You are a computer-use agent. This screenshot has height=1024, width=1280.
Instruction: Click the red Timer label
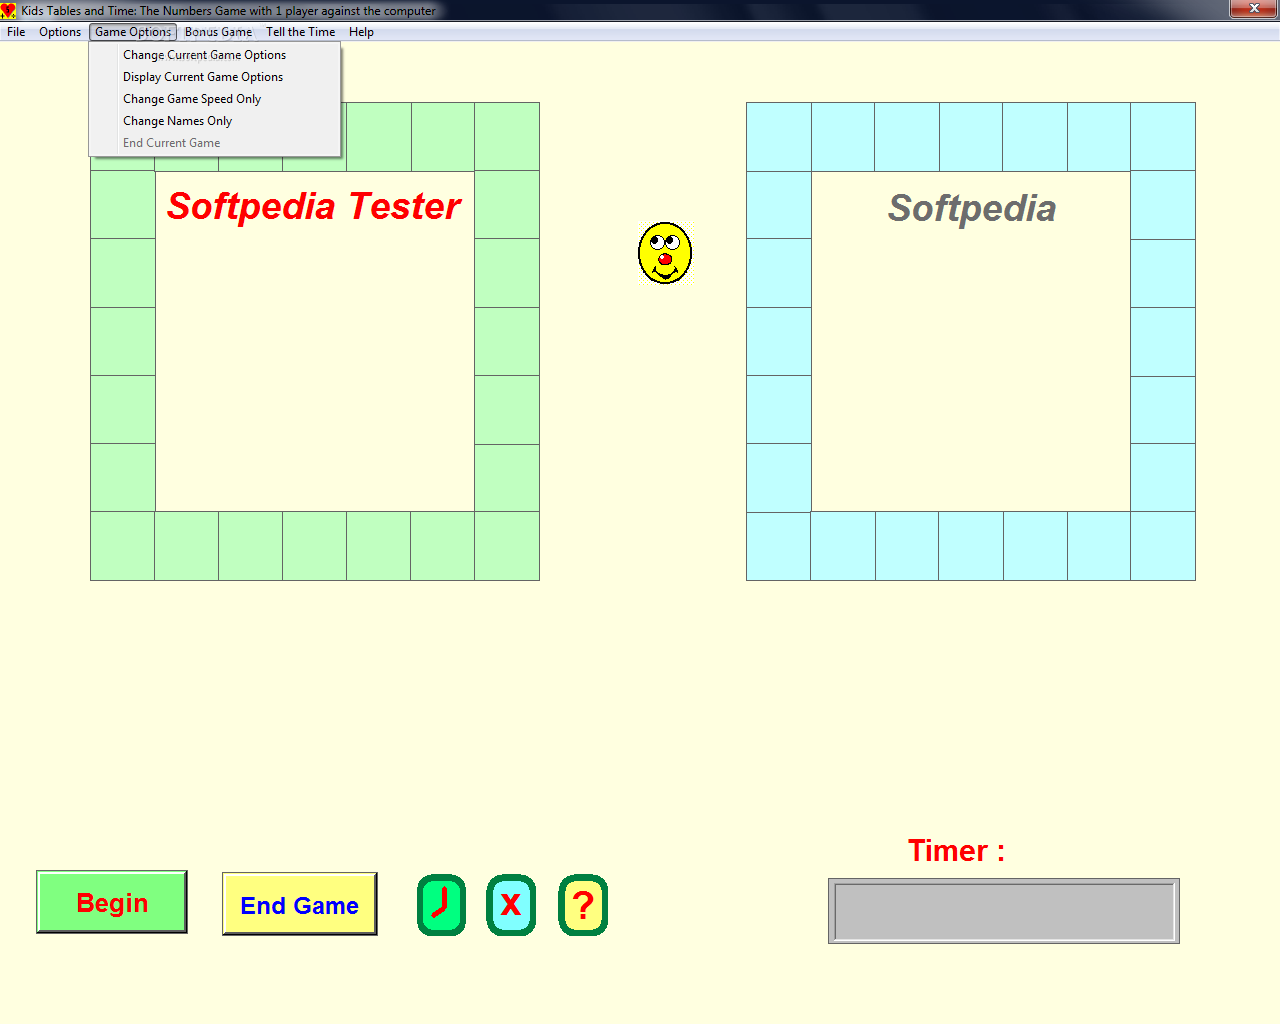point(956,851)
